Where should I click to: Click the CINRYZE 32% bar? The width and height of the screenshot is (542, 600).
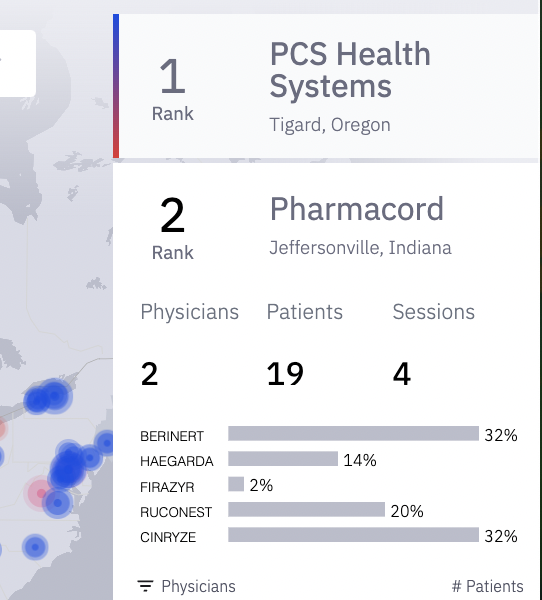pos(353,535)
